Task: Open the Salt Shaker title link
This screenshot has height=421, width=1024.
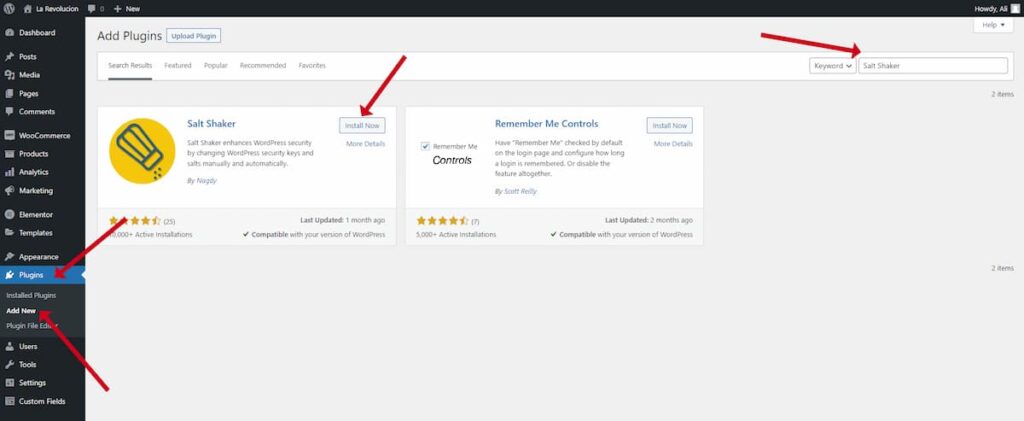Action: 212,123
